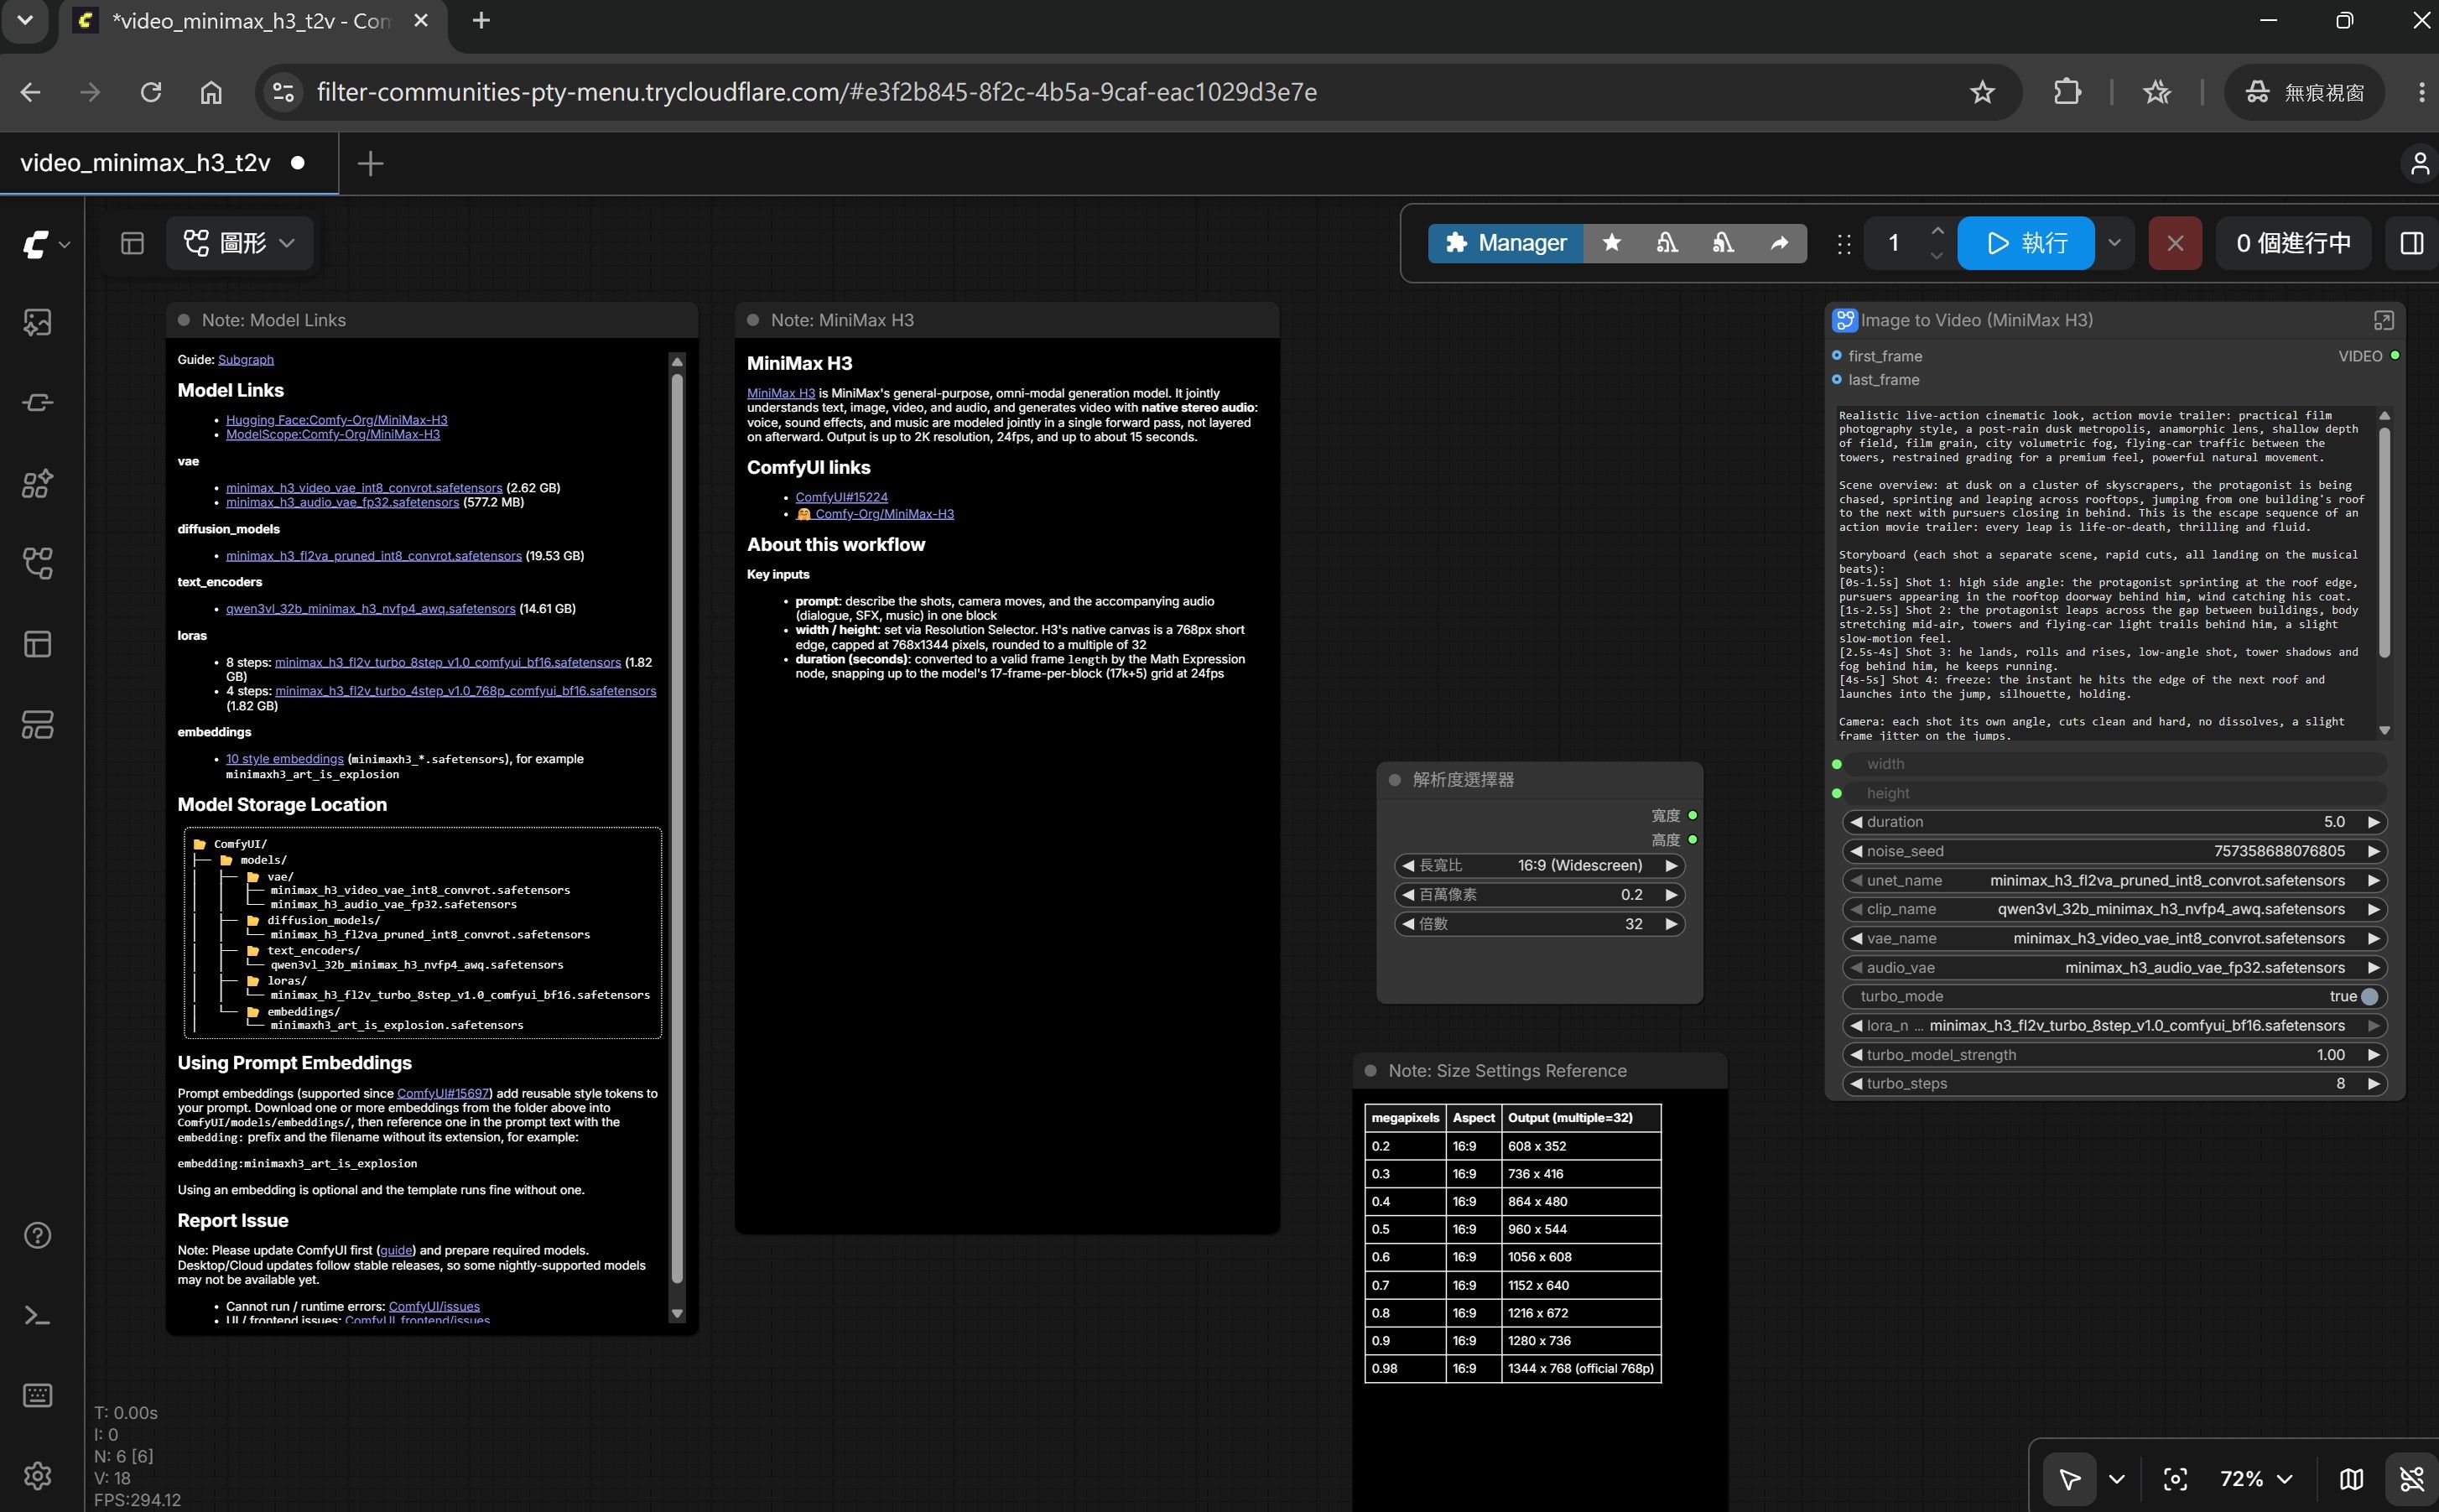Collapse the 解析度選擇器 node via its dot
This screenshot has width=2439, height=1512.
click(x=1395, y=780)
